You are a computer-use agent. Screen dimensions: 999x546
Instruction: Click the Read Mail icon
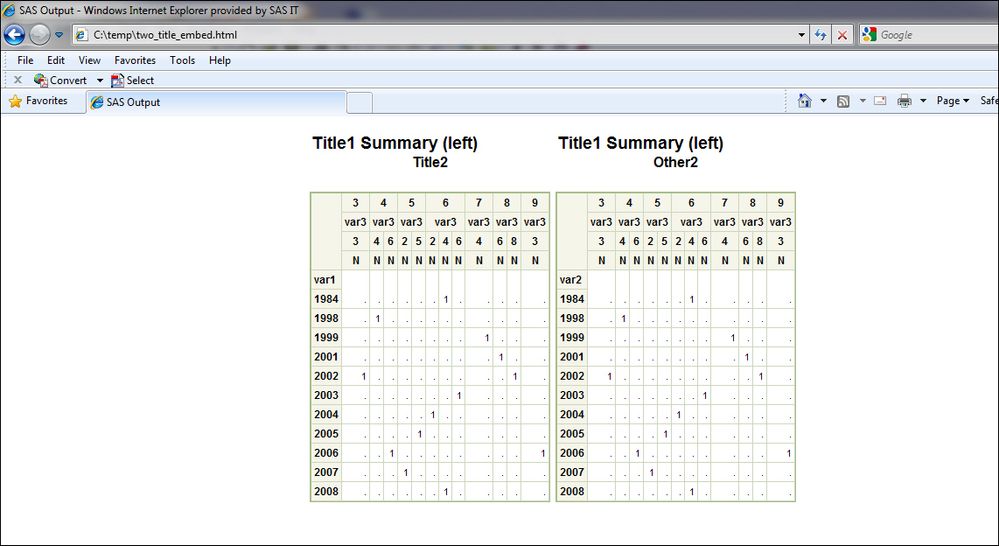880,101
